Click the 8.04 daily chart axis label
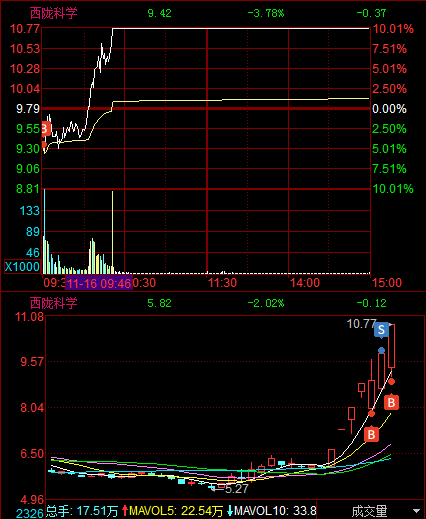The image size is (426, 519). [x=32, y=408]
